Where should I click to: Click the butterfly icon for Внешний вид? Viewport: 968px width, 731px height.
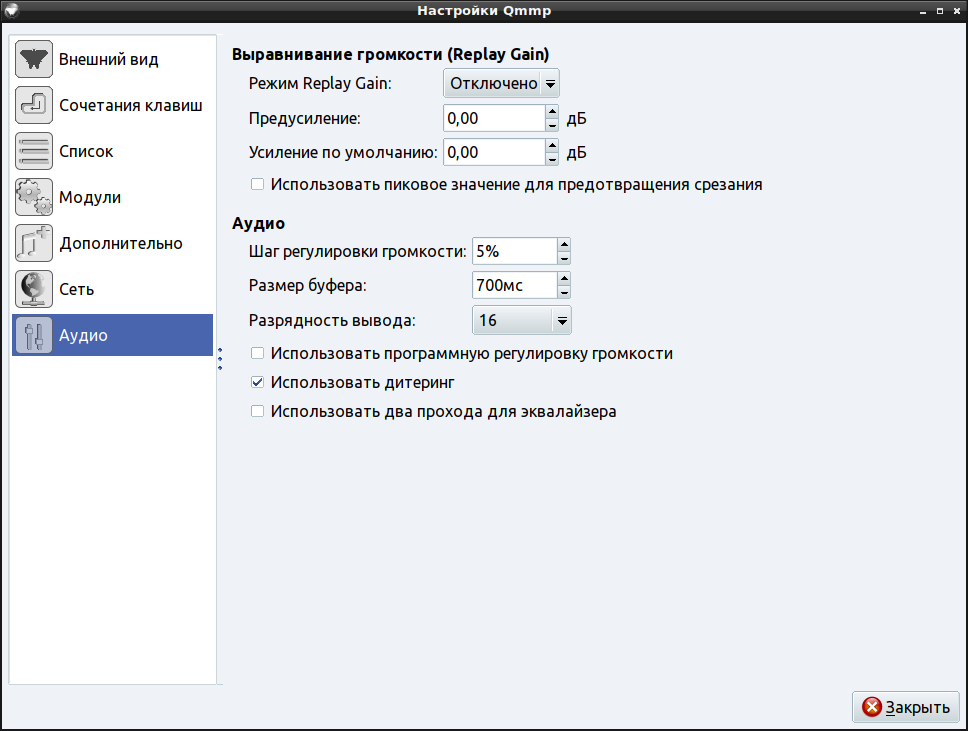tap(34, 60)
